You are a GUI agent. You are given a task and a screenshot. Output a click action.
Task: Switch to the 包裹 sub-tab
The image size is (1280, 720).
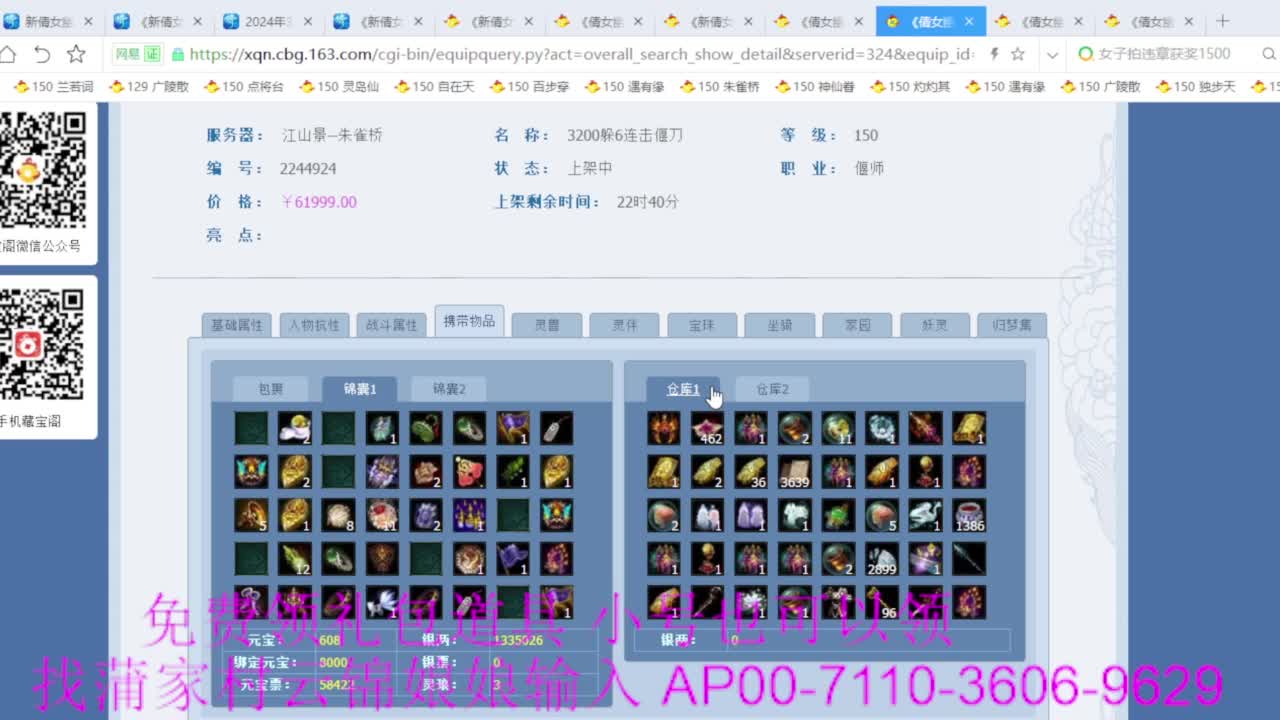(271, 389)
